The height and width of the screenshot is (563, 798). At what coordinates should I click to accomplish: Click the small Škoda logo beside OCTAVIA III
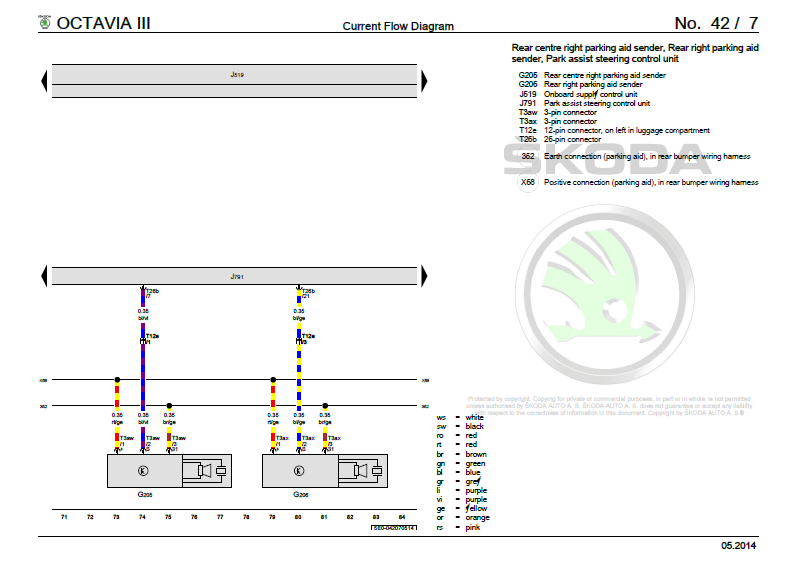pos(45,22)
